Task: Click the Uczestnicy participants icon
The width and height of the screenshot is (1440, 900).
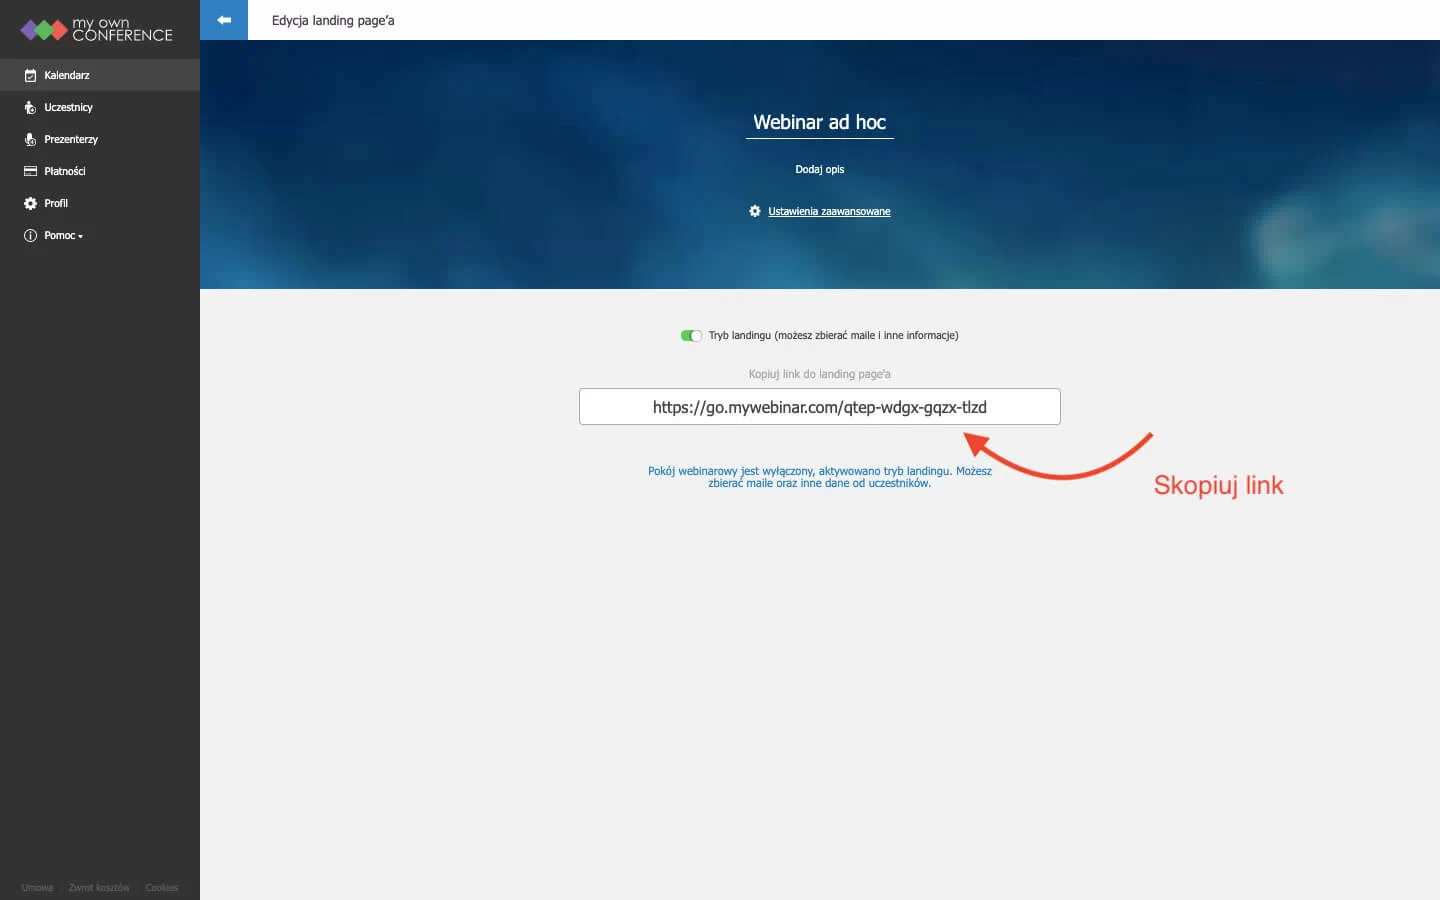Action: (30, 107)
